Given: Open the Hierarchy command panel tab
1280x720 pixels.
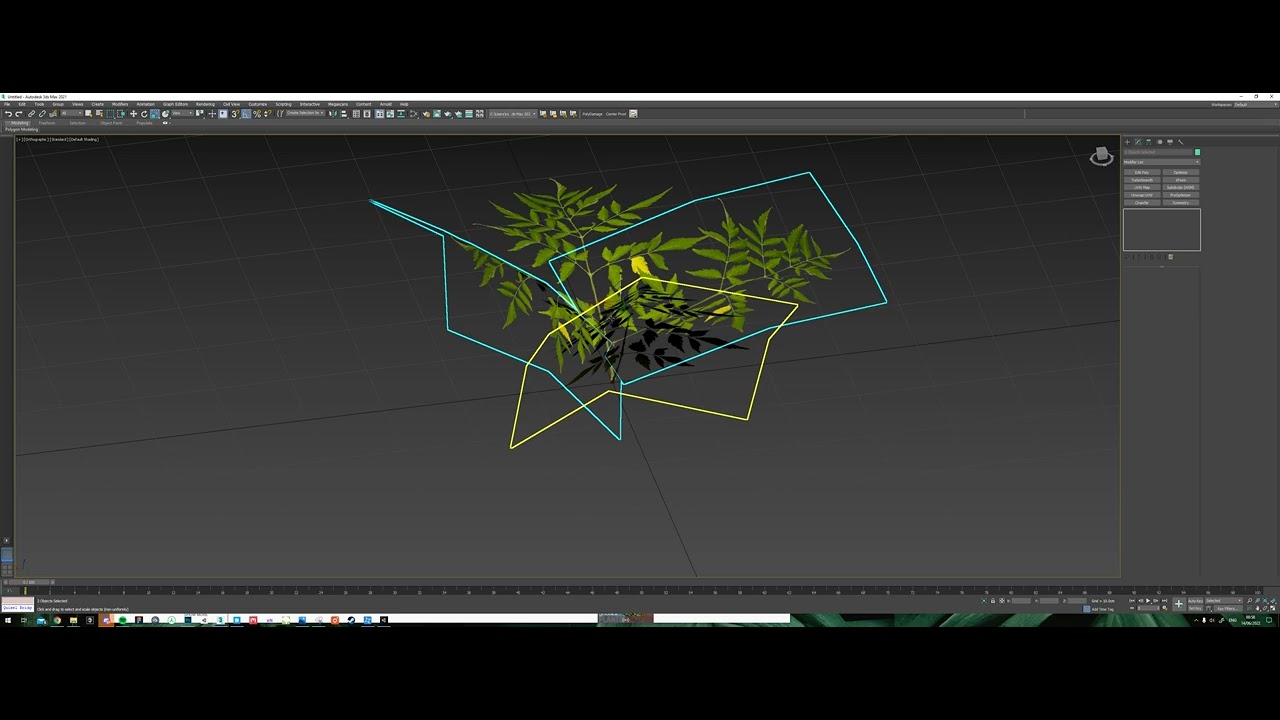Looking at the screenshot, I should 1148,142.
